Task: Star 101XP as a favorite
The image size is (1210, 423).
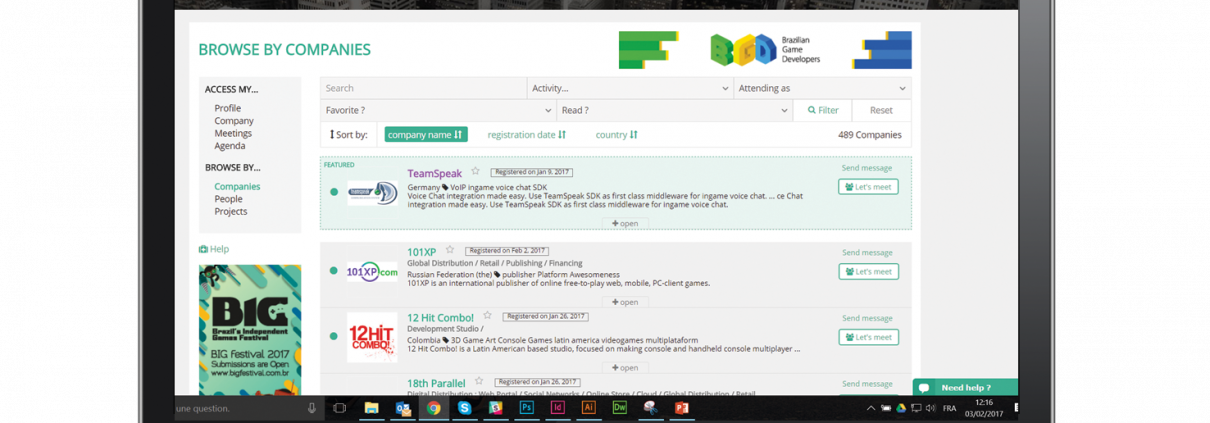Action: (450, 250)
